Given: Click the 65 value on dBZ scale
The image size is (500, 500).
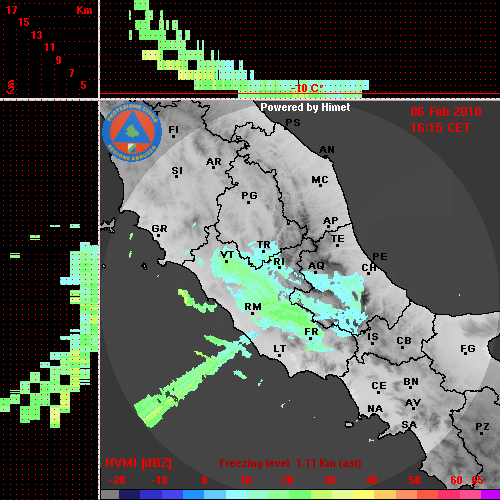Looking at the screenshot, I should tap(477, 480).
